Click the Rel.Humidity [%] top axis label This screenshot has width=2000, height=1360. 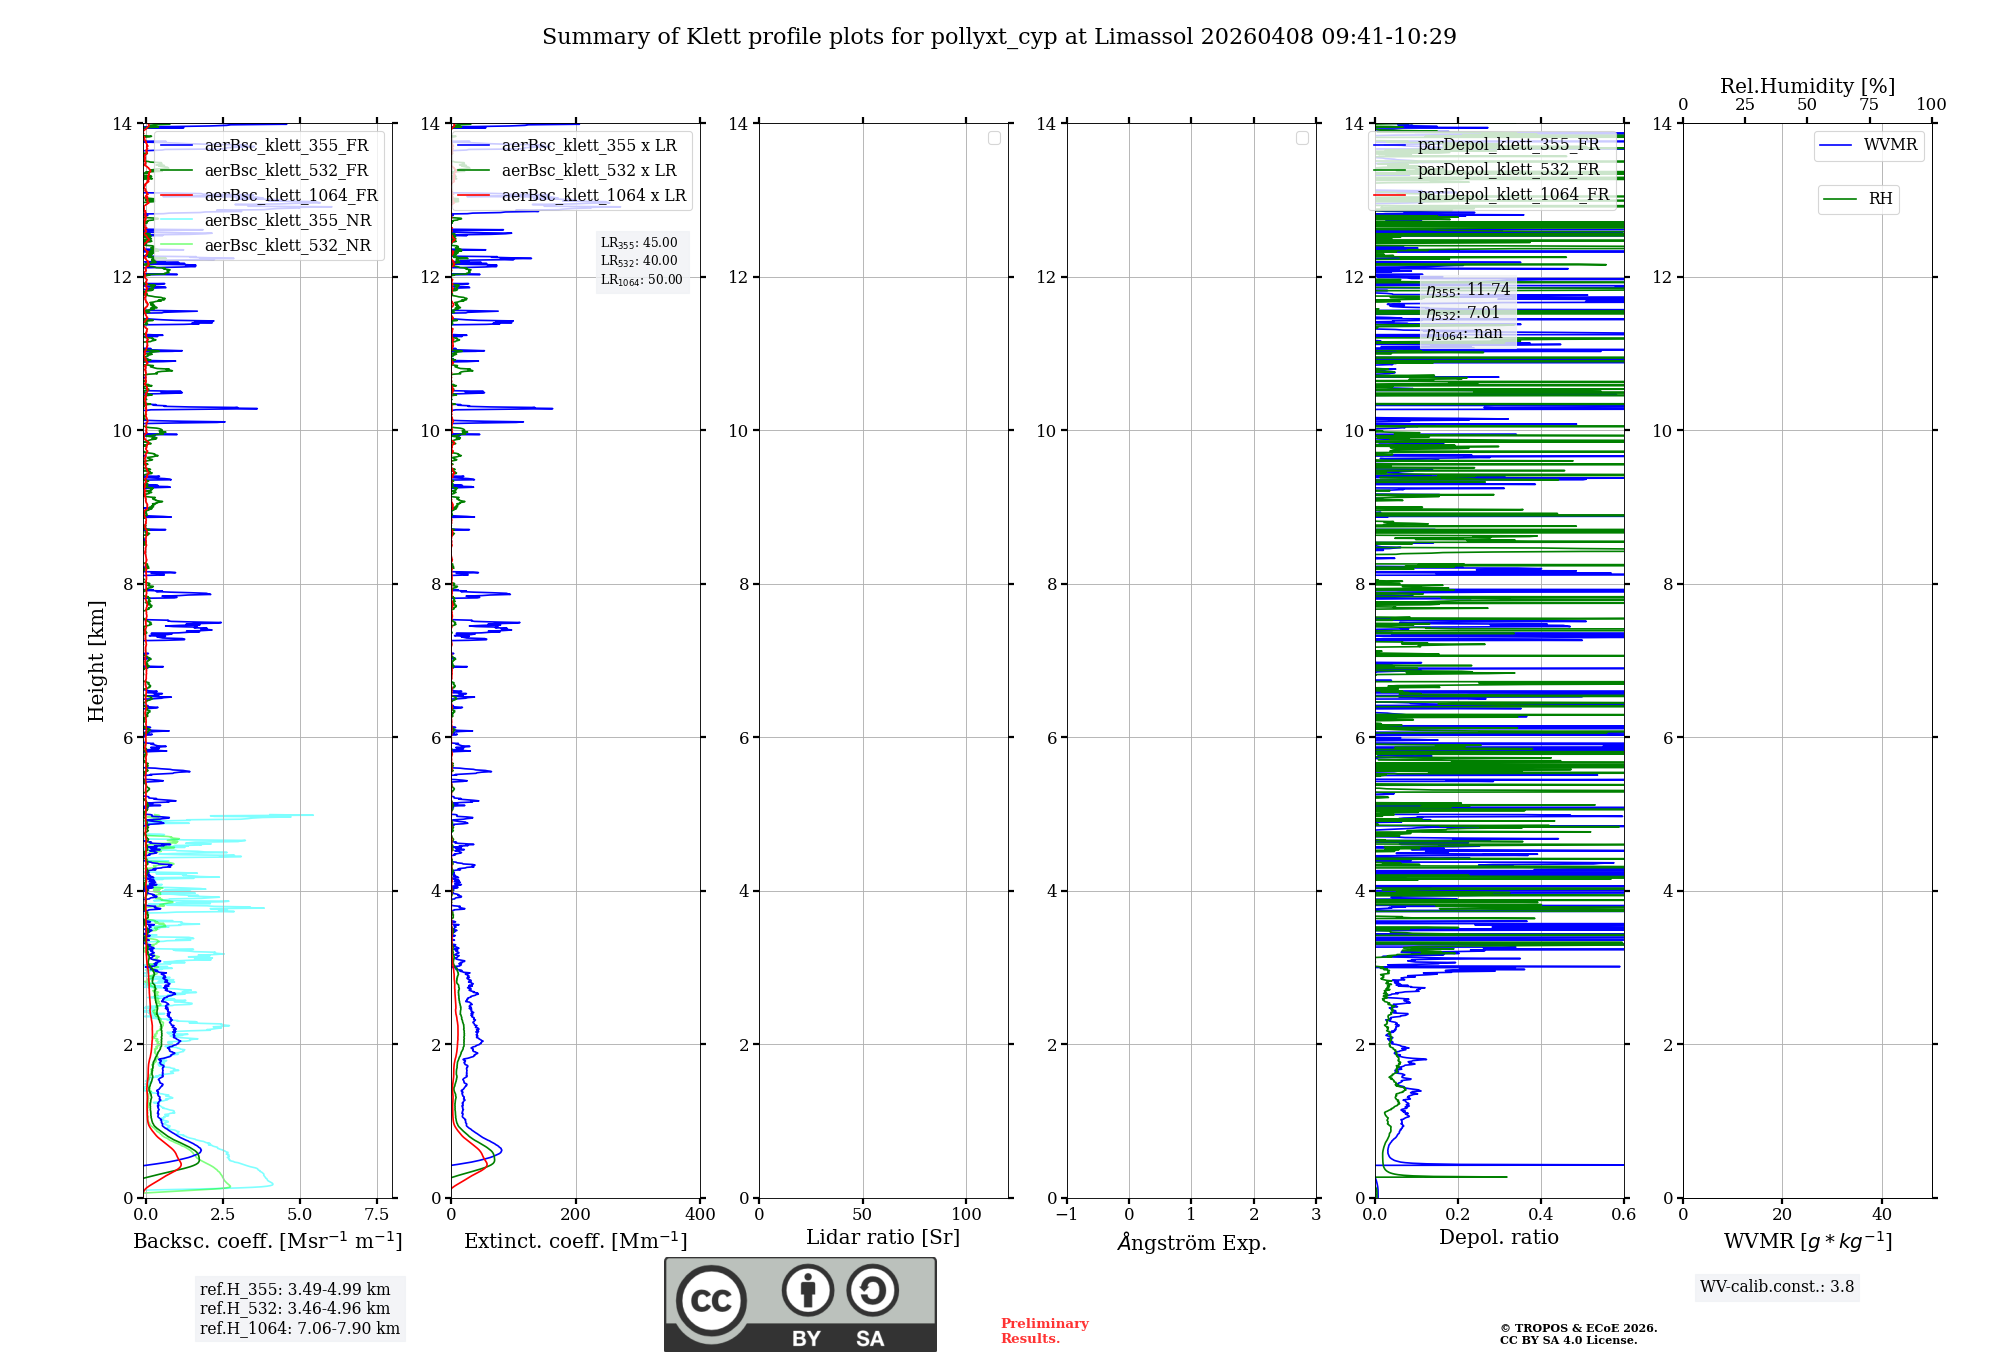coord(1807,86)
